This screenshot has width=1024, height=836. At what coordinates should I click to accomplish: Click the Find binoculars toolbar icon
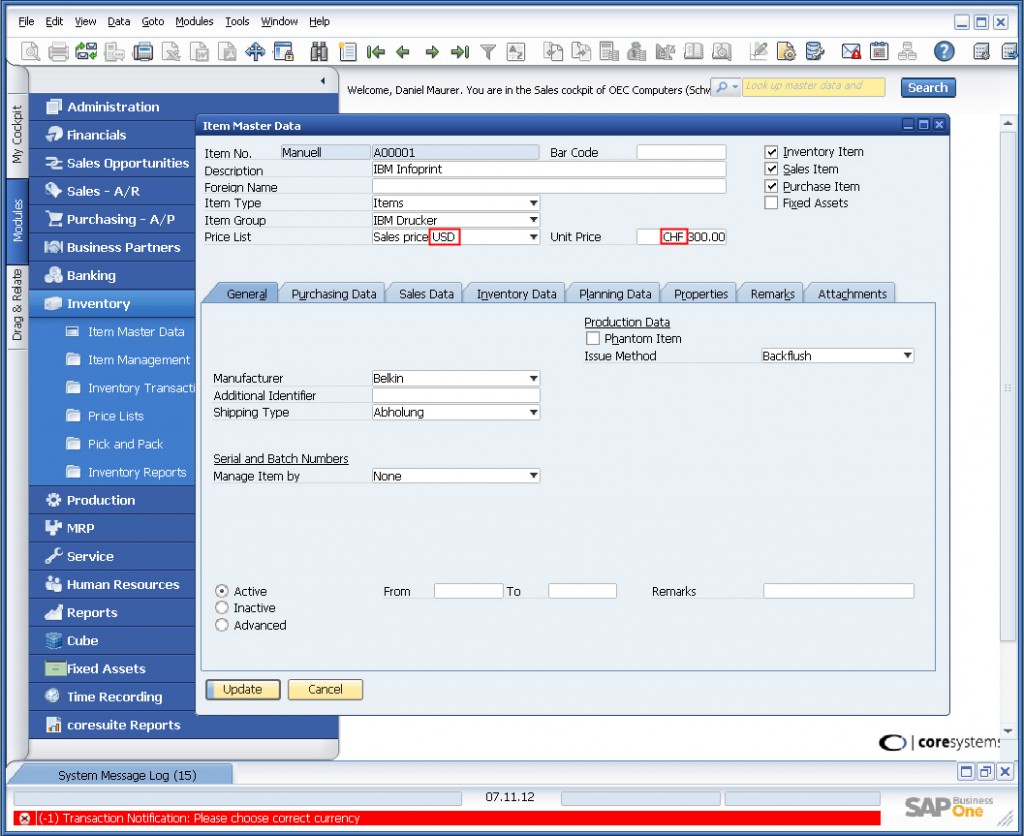pos(318,51)
